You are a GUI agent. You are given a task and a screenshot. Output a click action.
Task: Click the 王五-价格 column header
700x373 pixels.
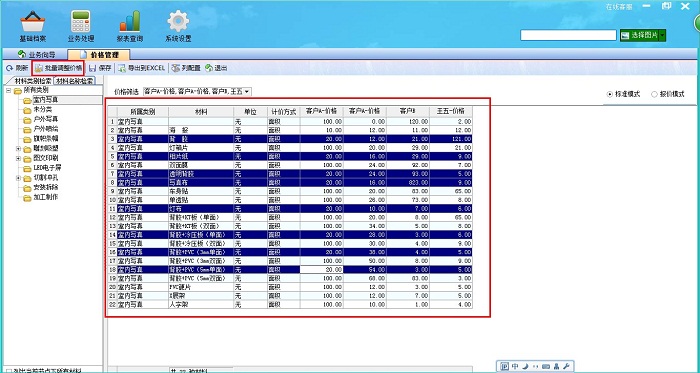451,112
